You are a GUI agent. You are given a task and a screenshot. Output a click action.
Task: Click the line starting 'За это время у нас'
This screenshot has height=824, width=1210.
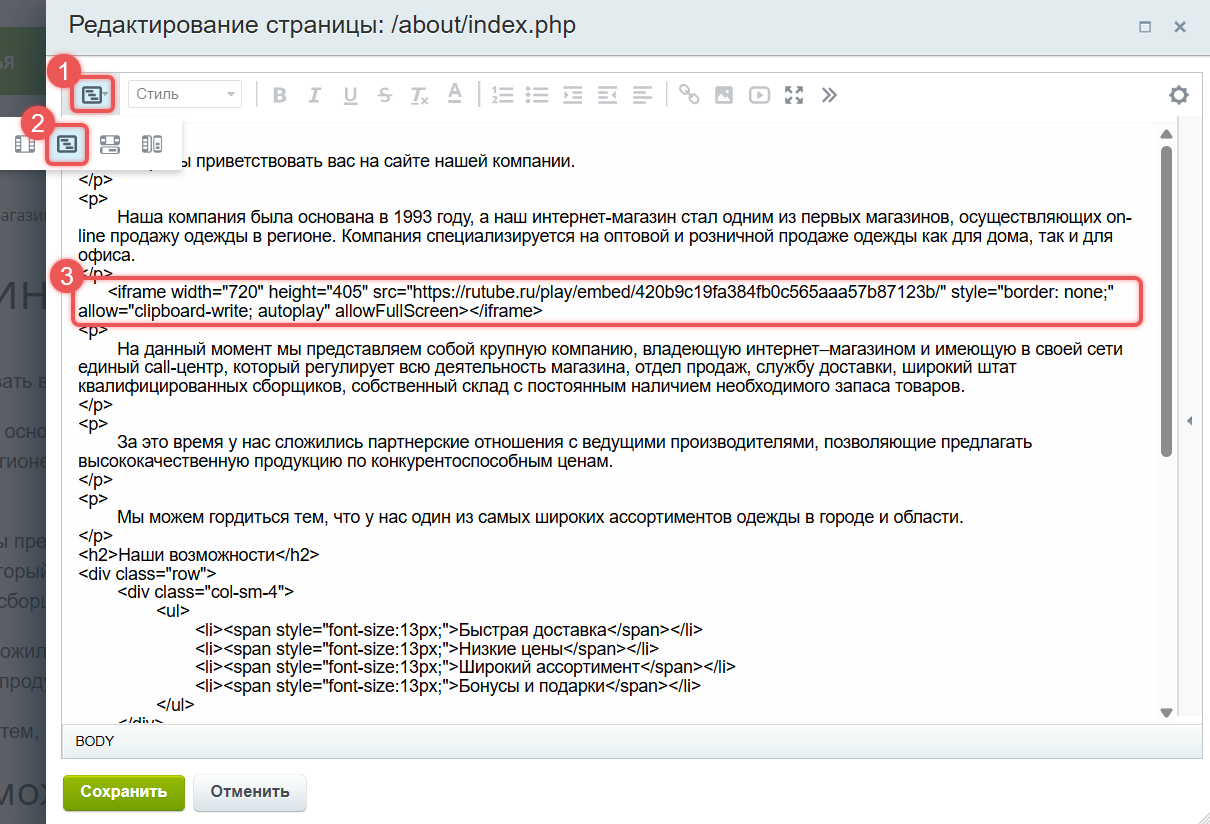pos(574,442)
